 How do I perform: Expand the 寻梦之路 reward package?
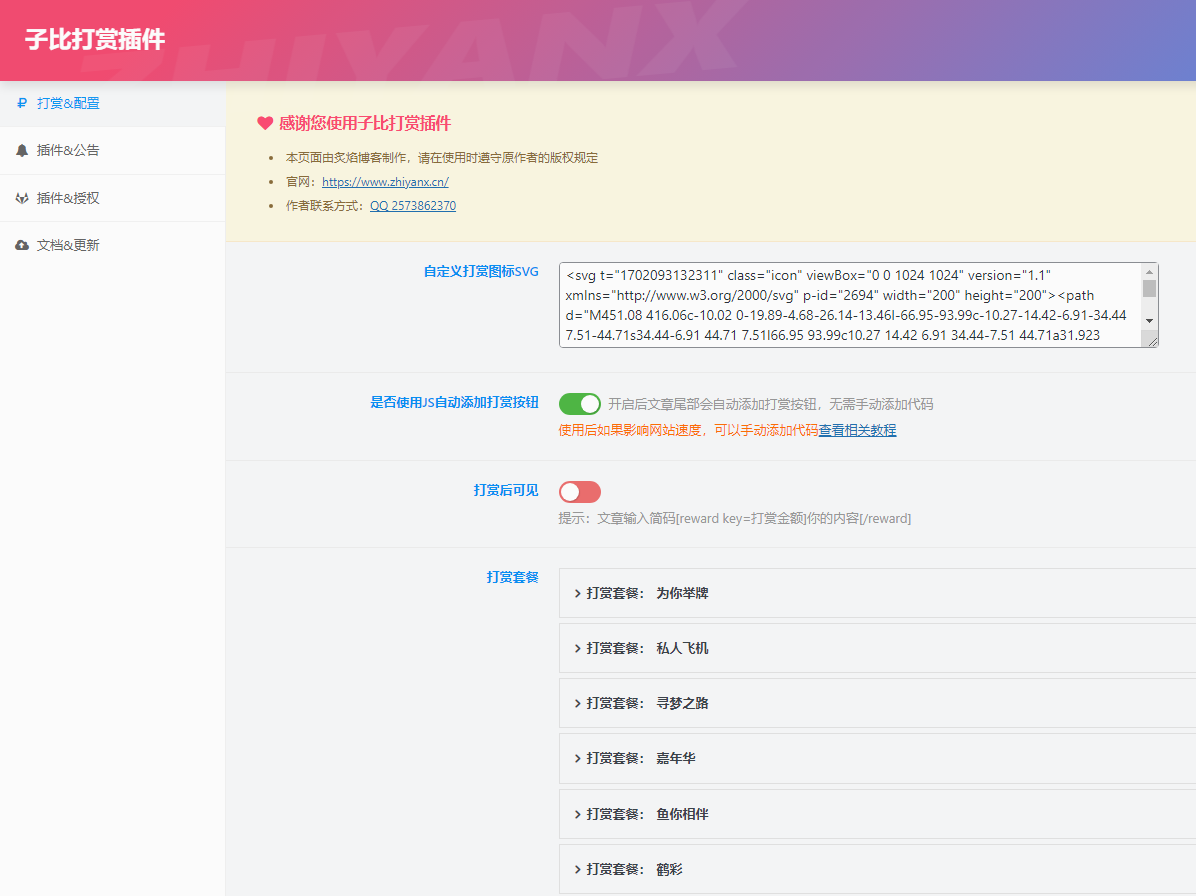[x=640, y=702]
